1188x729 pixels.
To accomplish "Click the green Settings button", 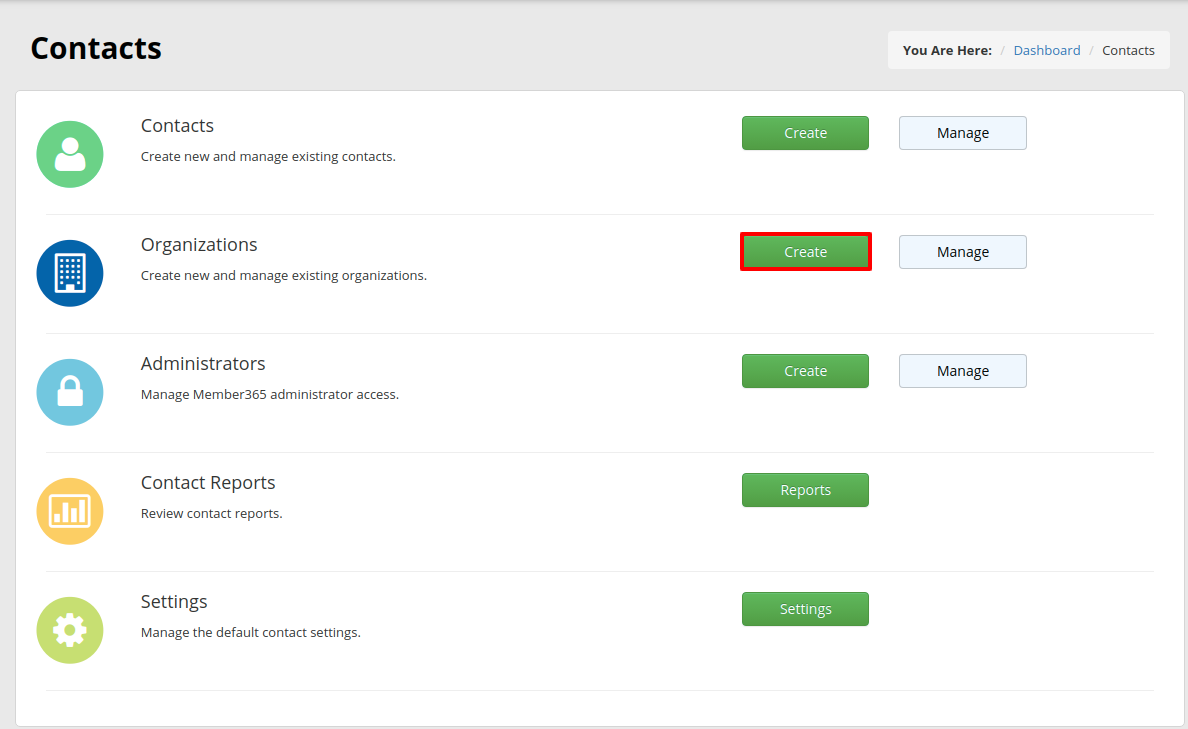I will point(805,609).
